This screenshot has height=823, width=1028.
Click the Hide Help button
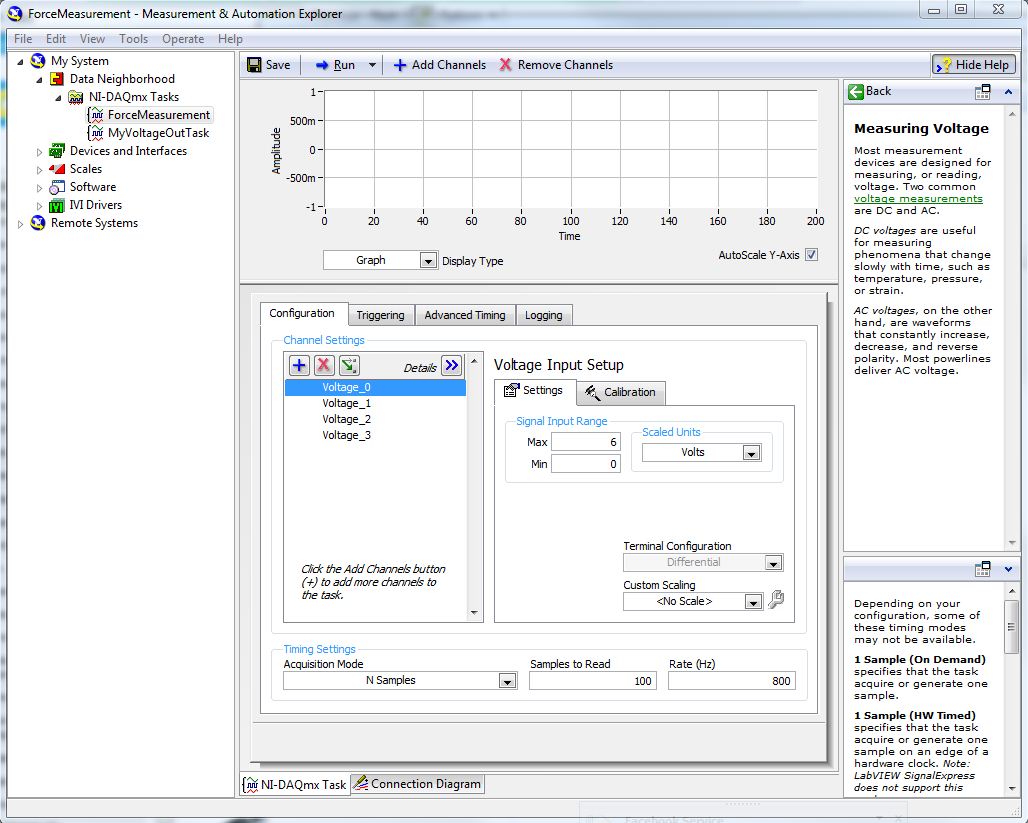973,65
